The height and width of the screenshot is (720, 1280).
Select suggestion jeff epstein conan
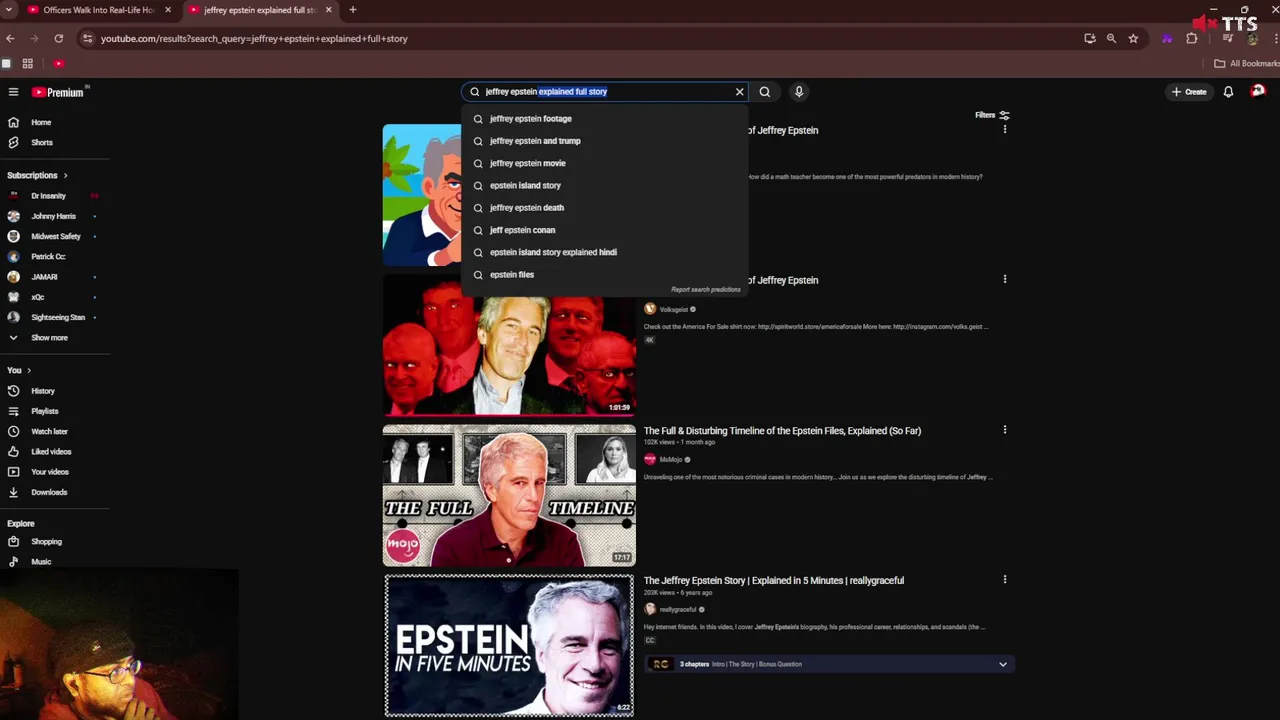604,230
